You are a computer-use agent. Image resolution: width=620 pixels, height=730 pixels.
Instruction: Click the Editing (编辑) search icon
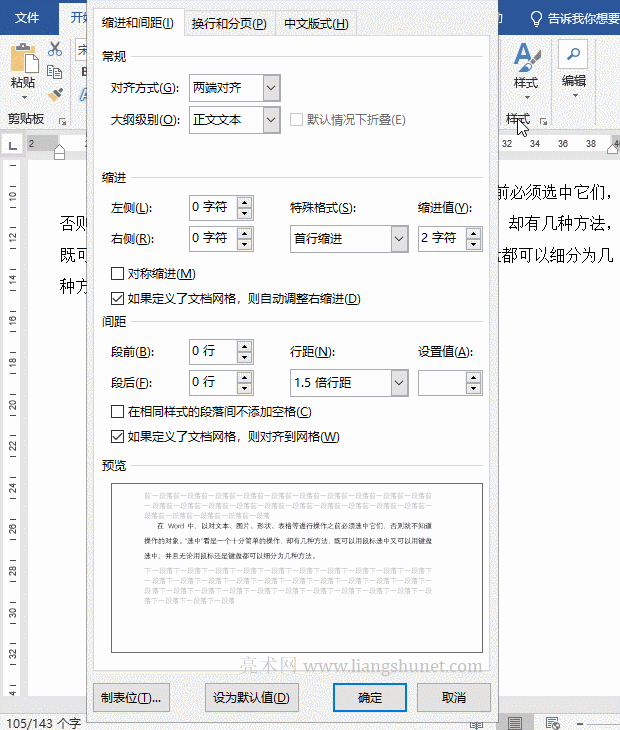tap(573, 54)
